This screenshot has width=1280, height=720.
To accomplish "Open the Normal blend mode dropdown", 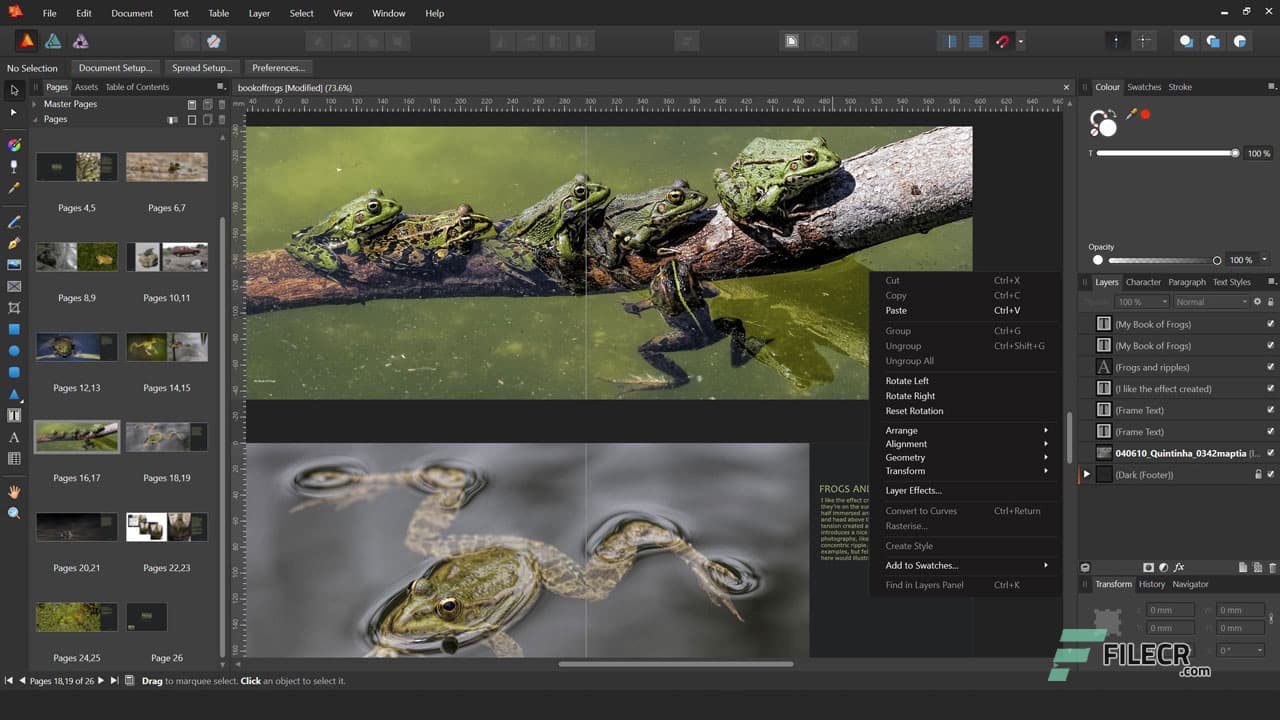I will (x=1210, y=302).
